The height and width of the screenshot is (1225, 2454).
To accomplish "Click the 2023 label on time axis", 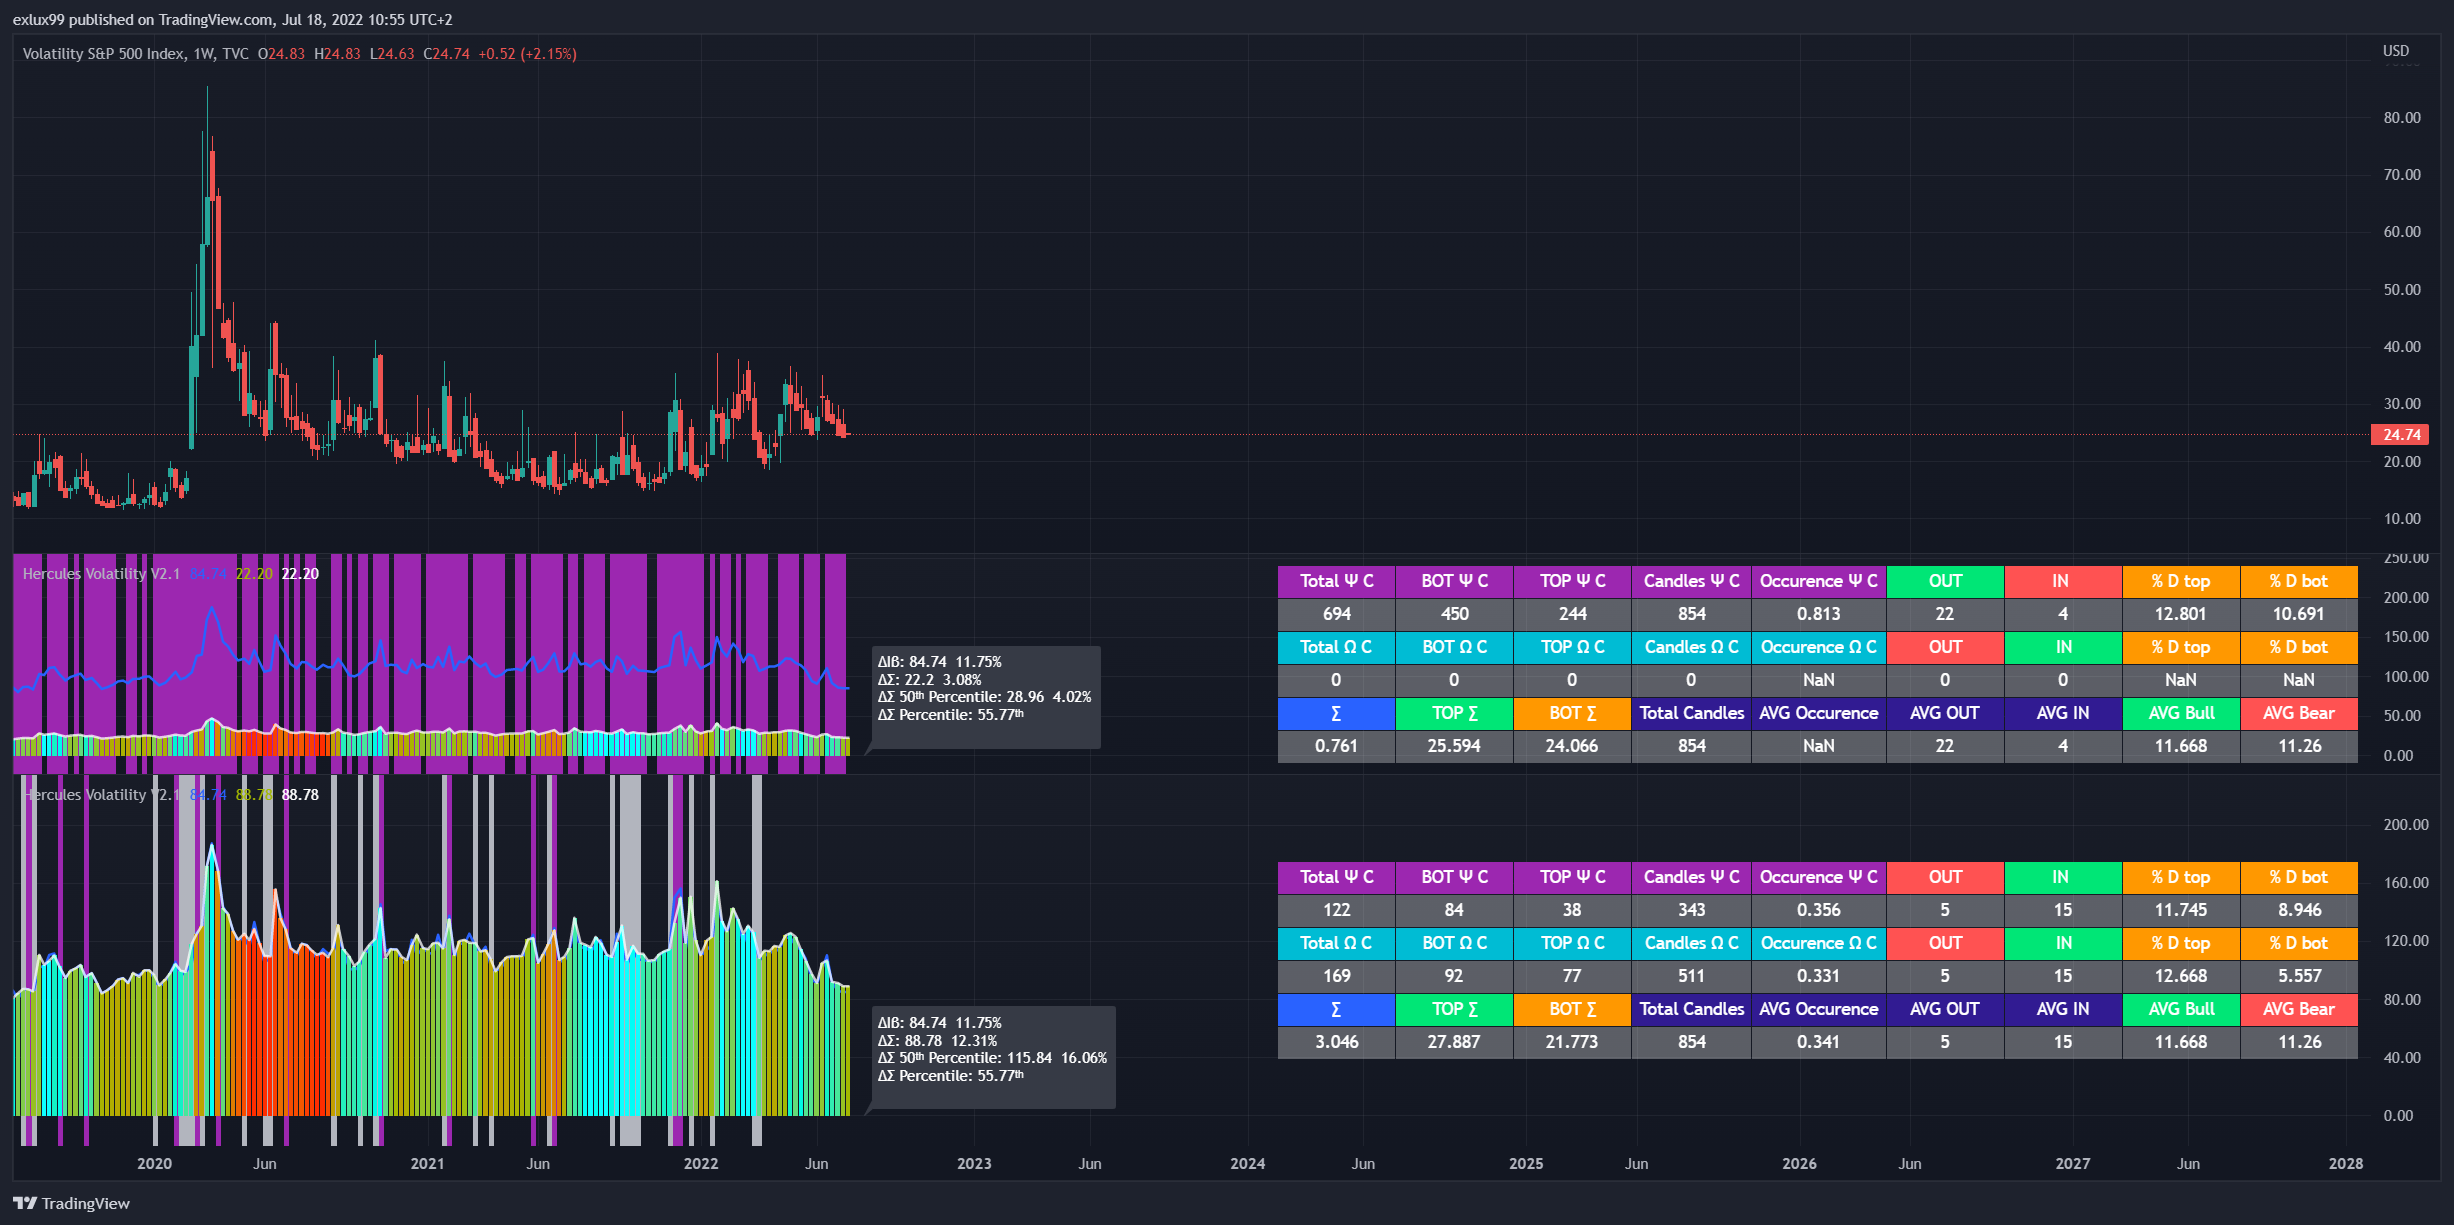I will [x=974, y=1164].
